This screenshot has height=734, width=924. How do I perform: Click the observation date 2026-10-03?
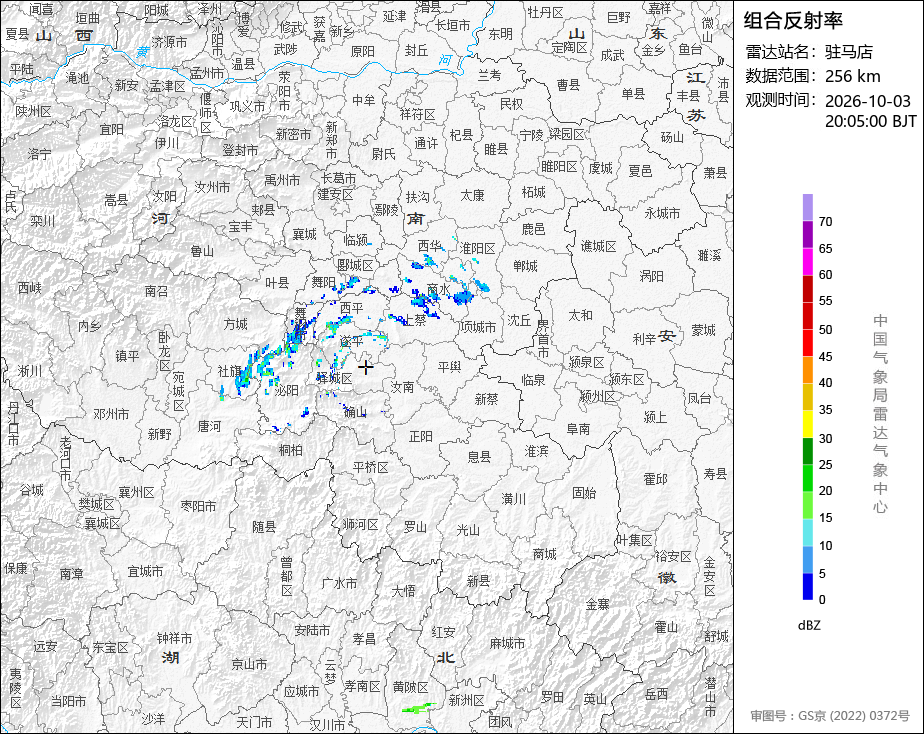(x=867, y=101)
